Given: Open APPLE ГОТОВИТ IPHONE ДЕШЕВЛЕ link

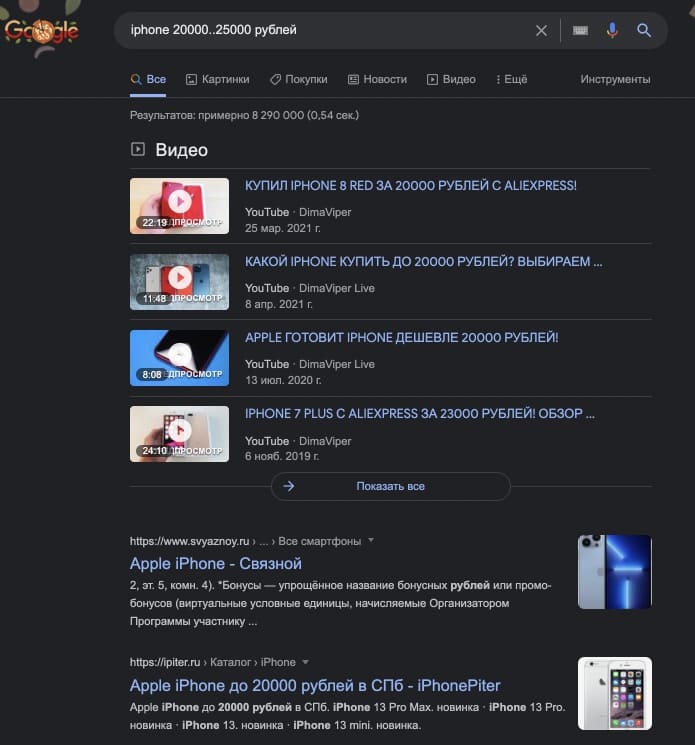Looking at the screenshot, I should 401,338.
